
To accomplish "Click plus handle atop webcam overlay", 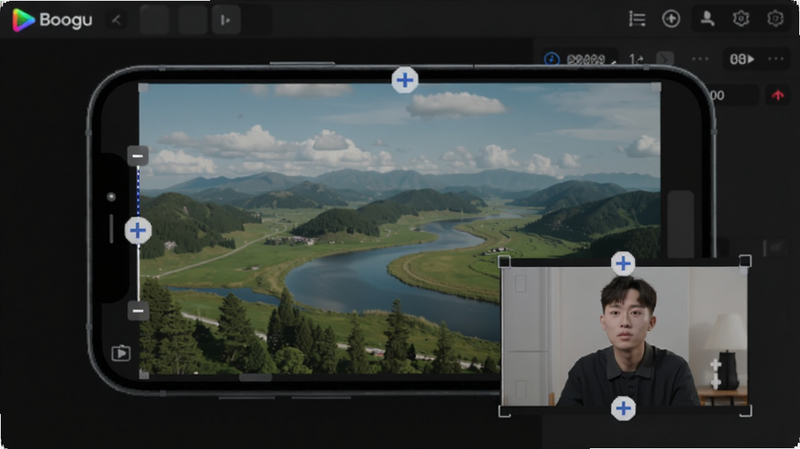I will 623,264.
